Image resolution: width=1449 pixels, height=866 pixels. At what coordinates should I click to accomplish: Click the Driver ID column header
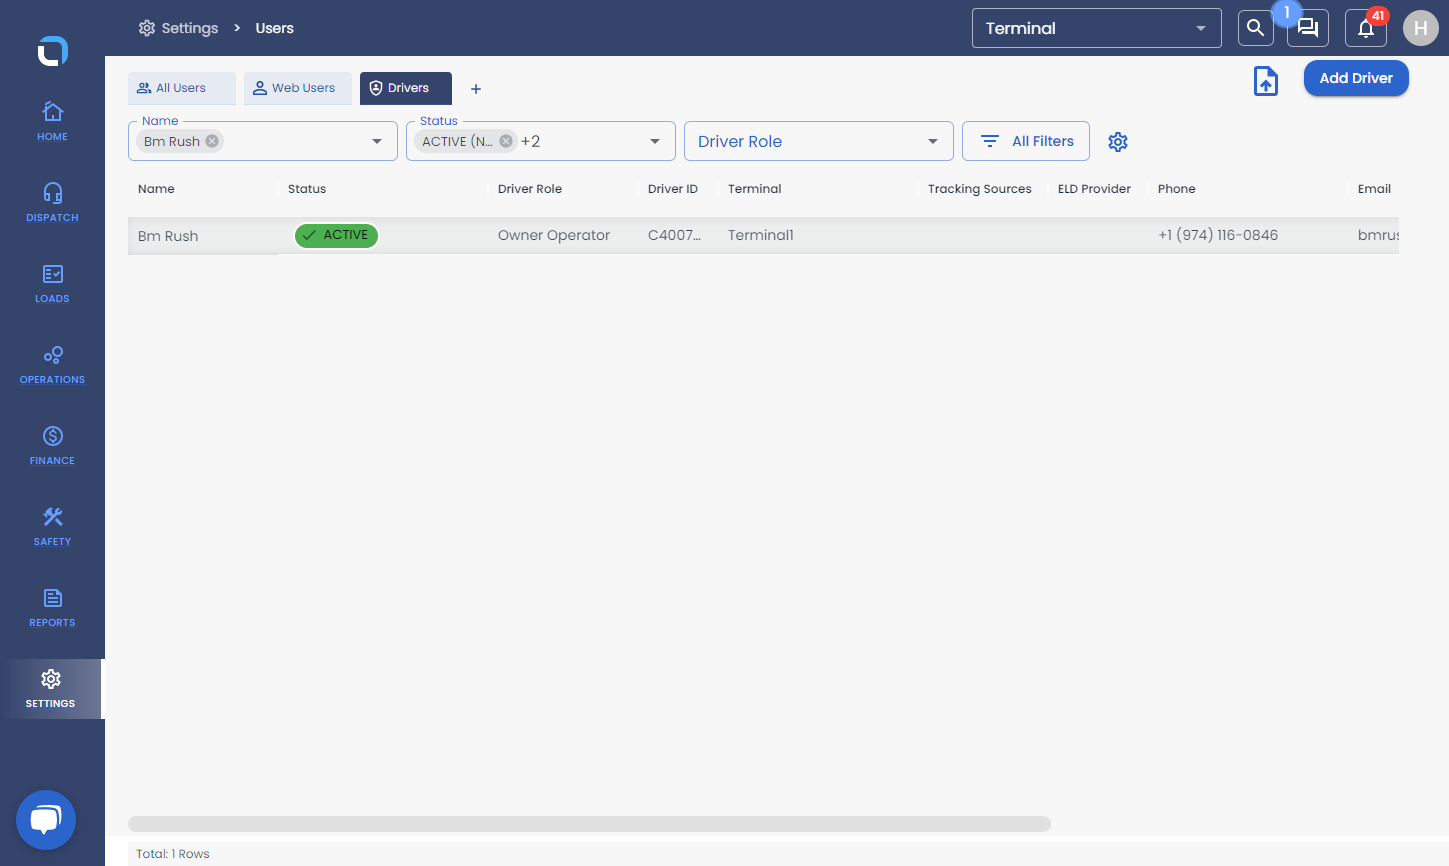(x=673, y=189)
